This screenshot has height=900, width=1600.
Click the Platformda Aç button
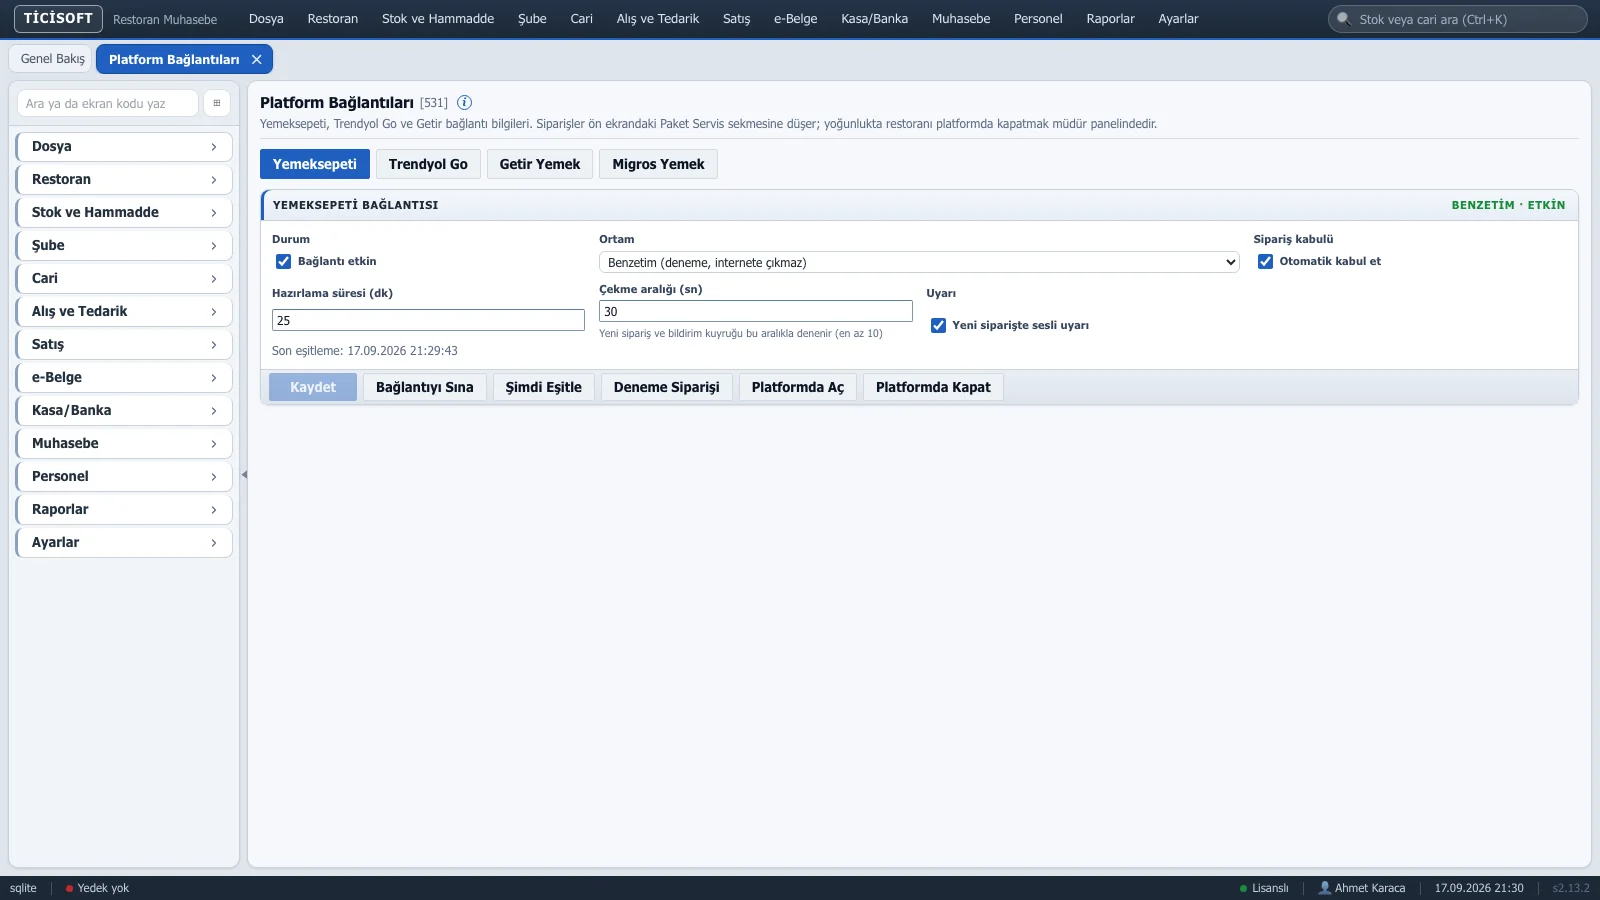(x=798, y=387)
